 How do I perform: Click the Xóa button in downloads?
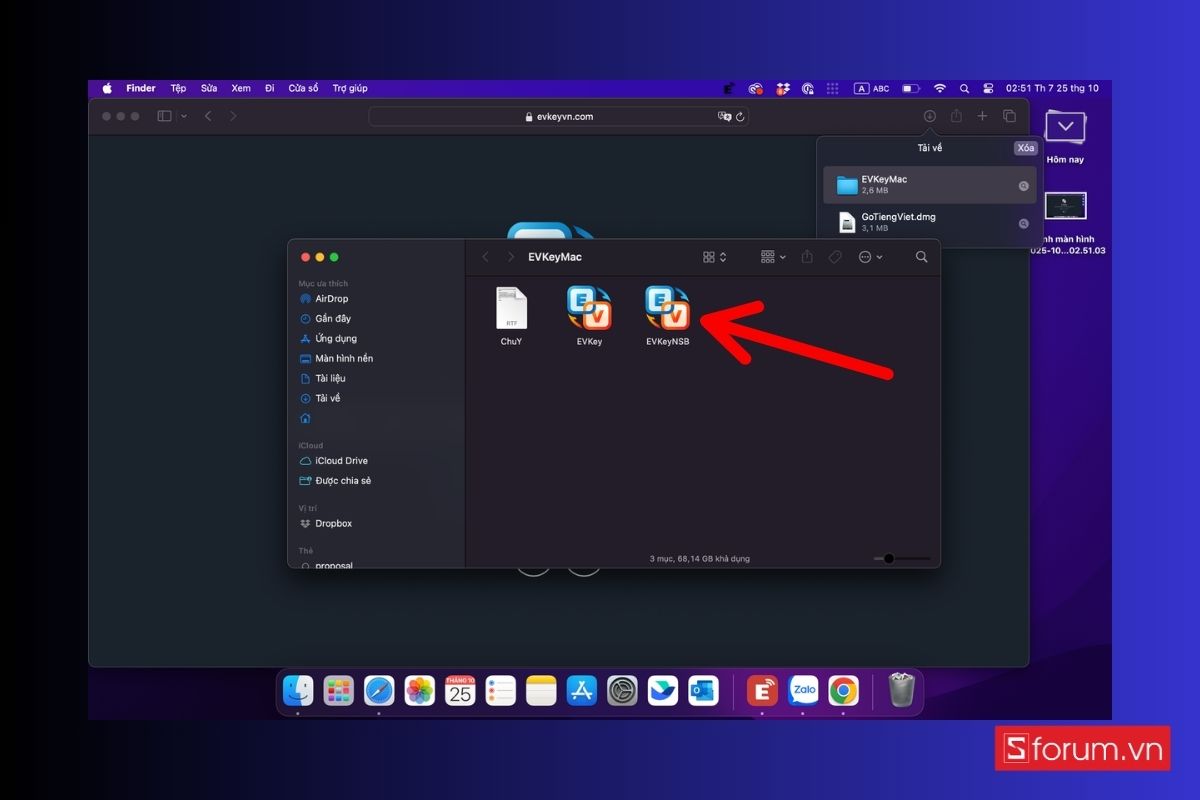coord(1025,148)
